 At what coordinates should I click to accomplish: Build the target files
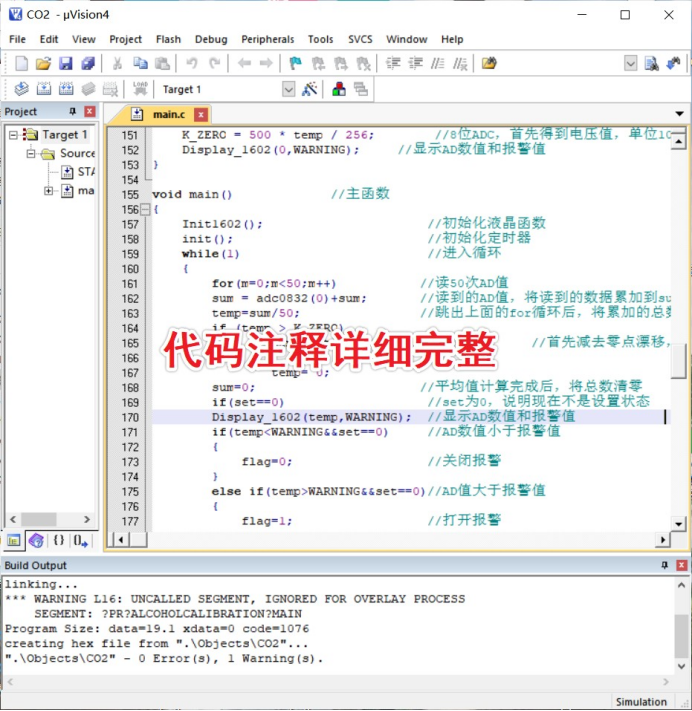44,89
